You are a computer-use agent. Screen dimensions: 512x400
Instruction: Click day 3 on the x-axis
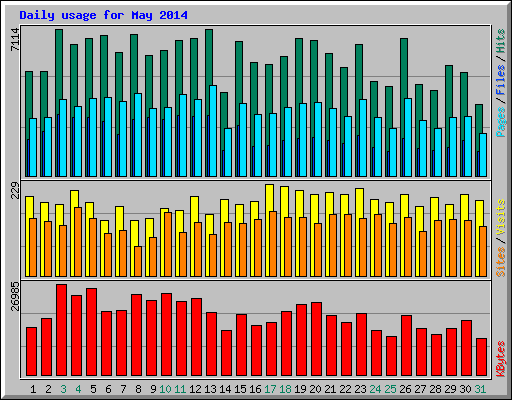pos(63,389)
